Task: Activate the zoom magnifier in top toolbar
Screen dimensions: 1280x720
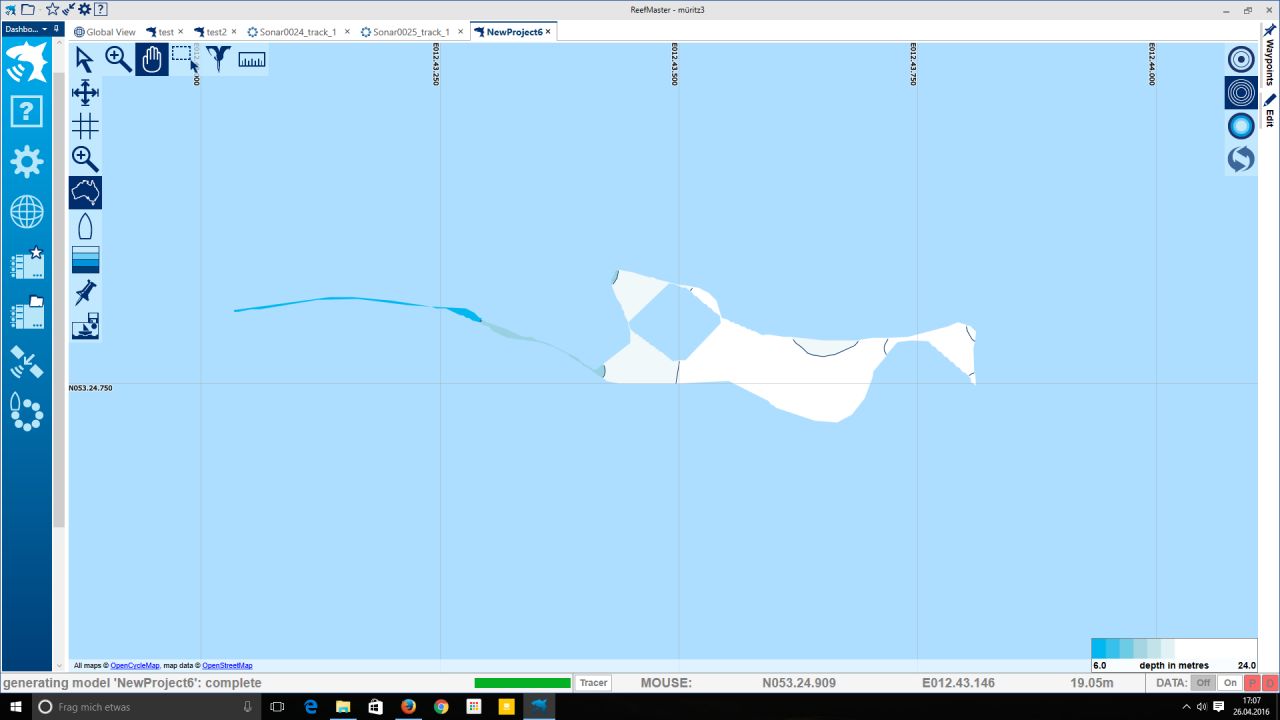Action: [118, 60]
